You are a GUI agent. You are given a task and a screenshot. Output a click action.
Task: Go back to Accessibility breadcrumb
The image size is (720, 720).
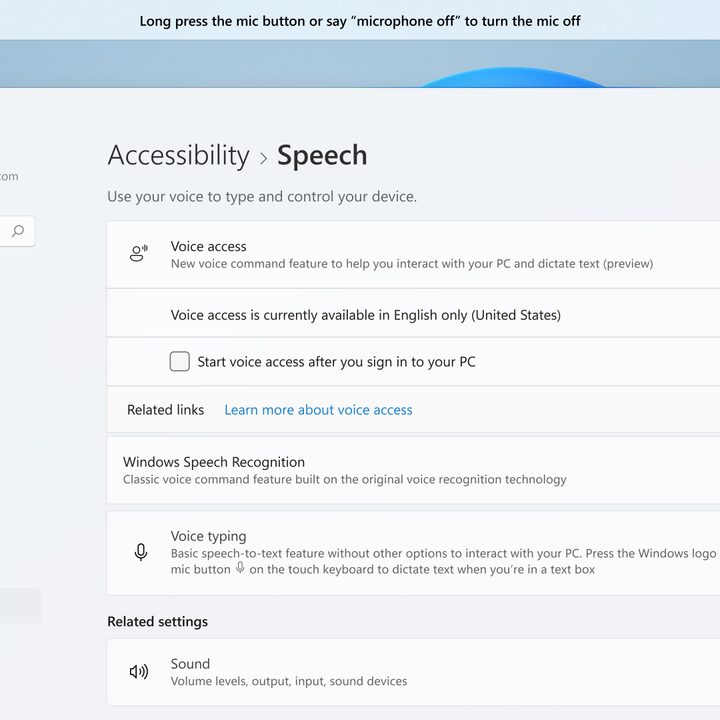[179, 155]
